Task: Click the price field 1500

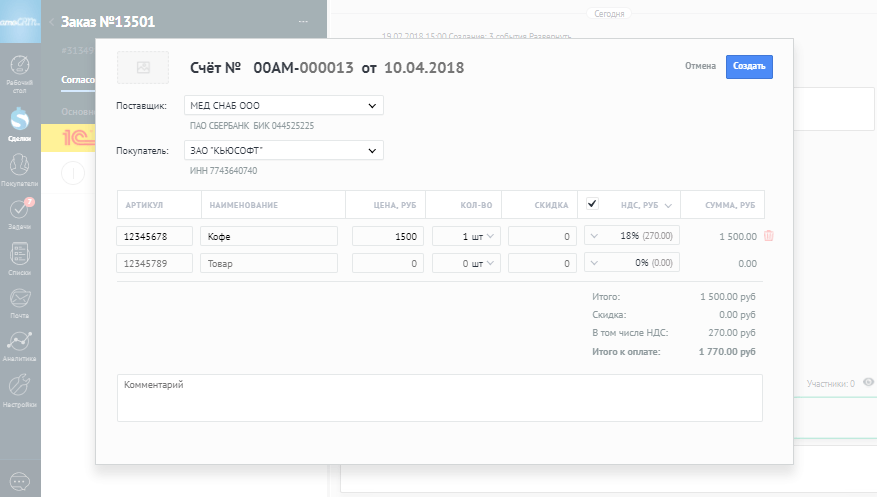Action: (388, 236)
